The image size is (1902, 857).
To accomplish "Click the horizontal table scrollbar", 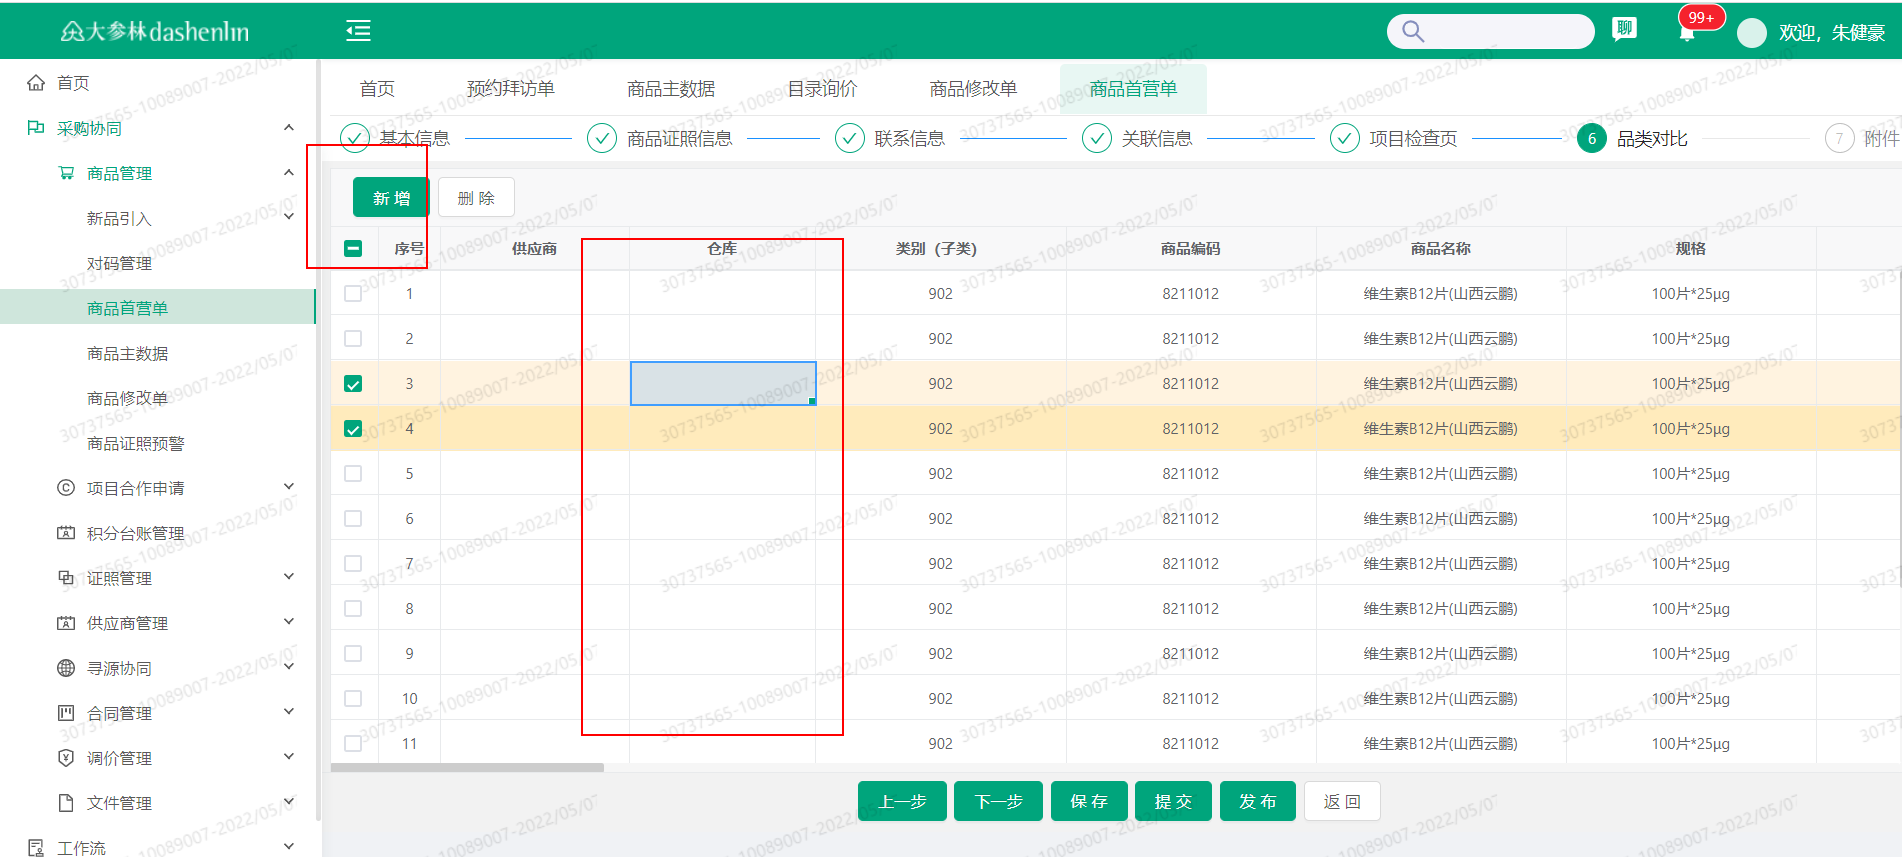I will 467,768.
